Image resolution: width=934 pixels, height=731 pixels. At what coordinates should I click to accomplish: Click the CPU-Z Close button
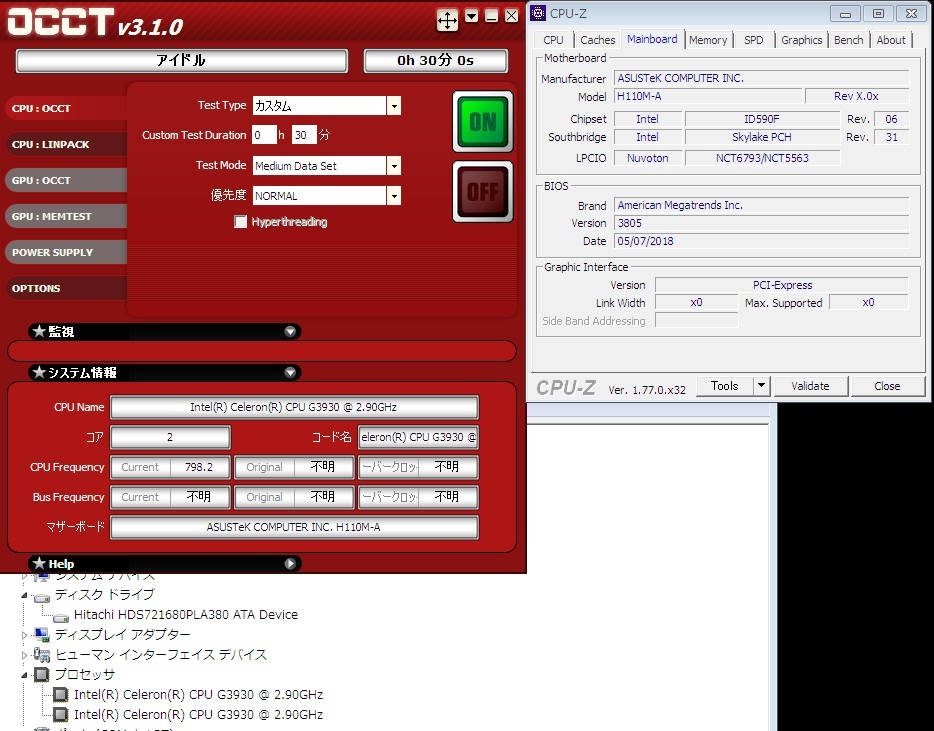coord(887,386)
